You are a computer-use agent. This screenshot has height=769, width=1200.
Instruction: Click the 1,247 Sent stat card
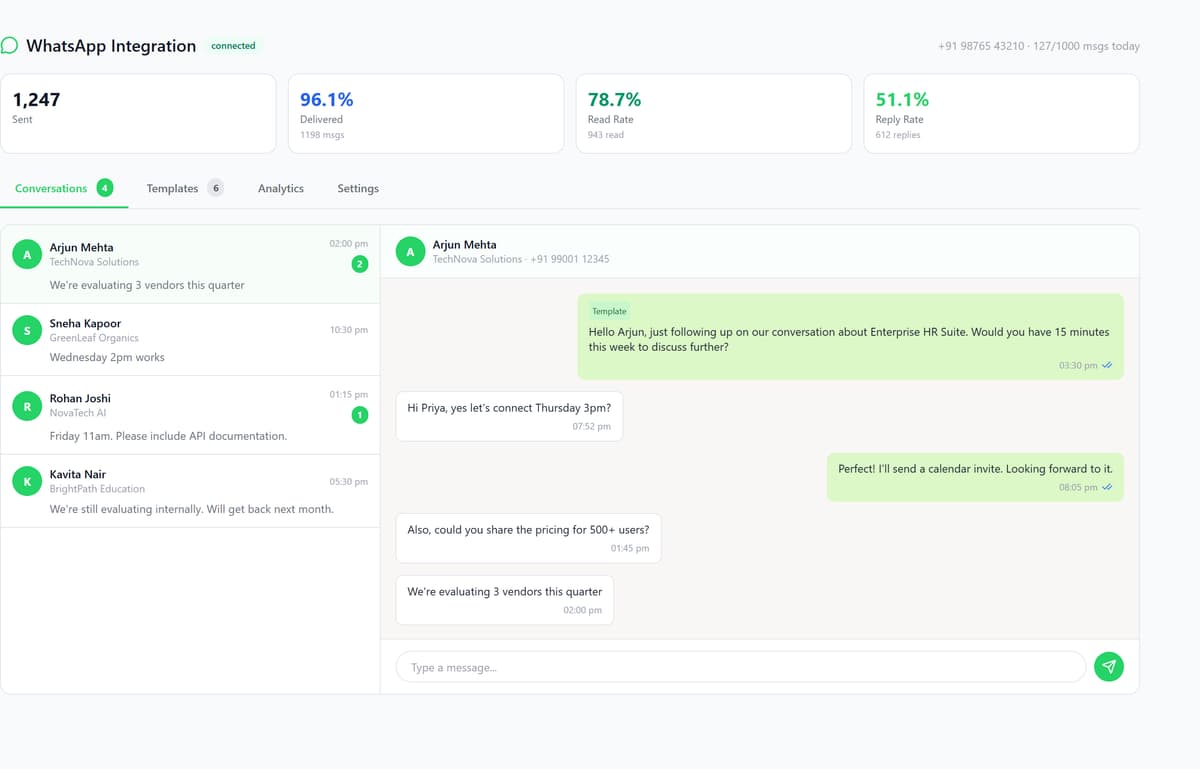[x=138, y=113]
